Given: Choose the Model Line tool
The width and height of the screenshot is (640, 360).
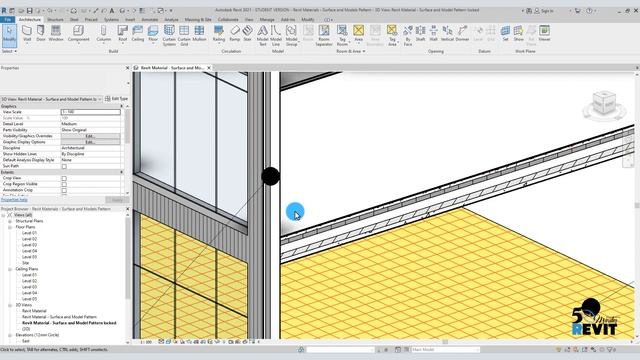Looking at the screenshot, I should [276, 36].
